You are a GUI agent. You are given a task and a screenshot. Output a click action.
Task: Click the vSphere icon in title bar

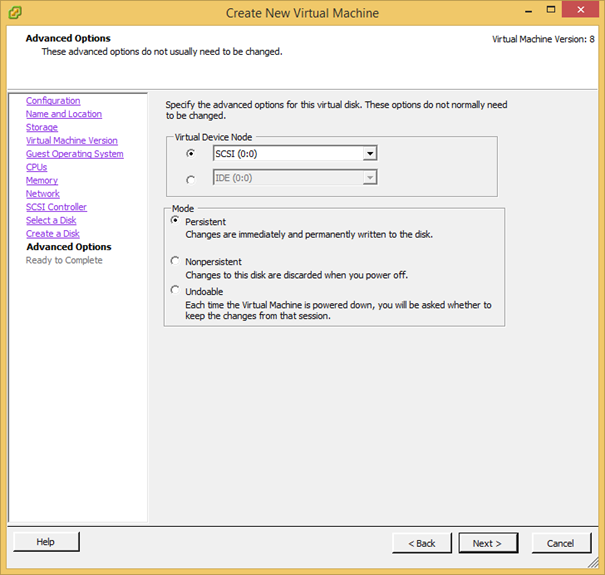15,13
